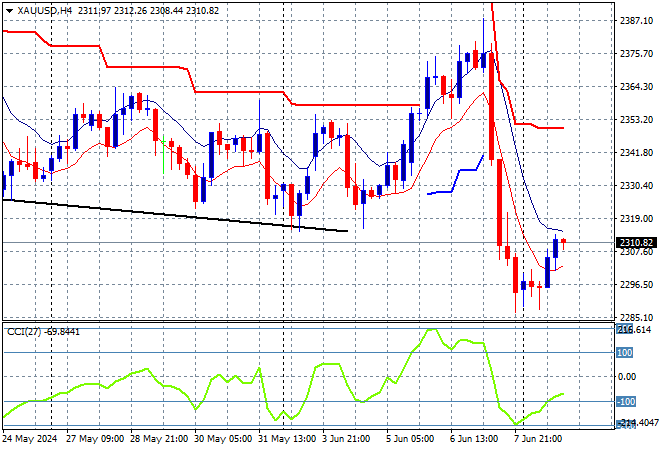Click the XAUUSD,H4 chart symbol label

click(x=45, y=11)
